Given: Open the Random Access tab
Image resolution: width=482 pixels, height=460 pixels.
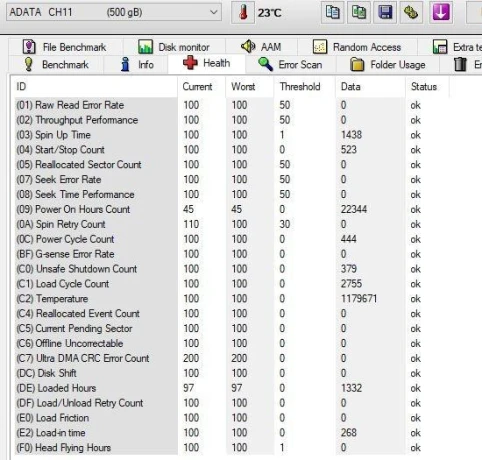Looking at the screenshot, I should click(x=357, y=47).
